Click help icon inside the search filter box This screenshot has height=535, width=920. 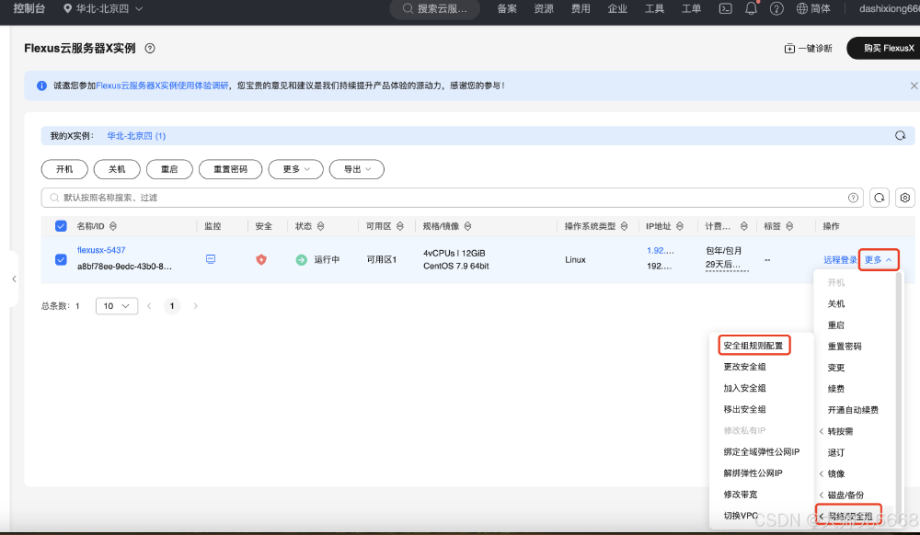tap(853, 198)
